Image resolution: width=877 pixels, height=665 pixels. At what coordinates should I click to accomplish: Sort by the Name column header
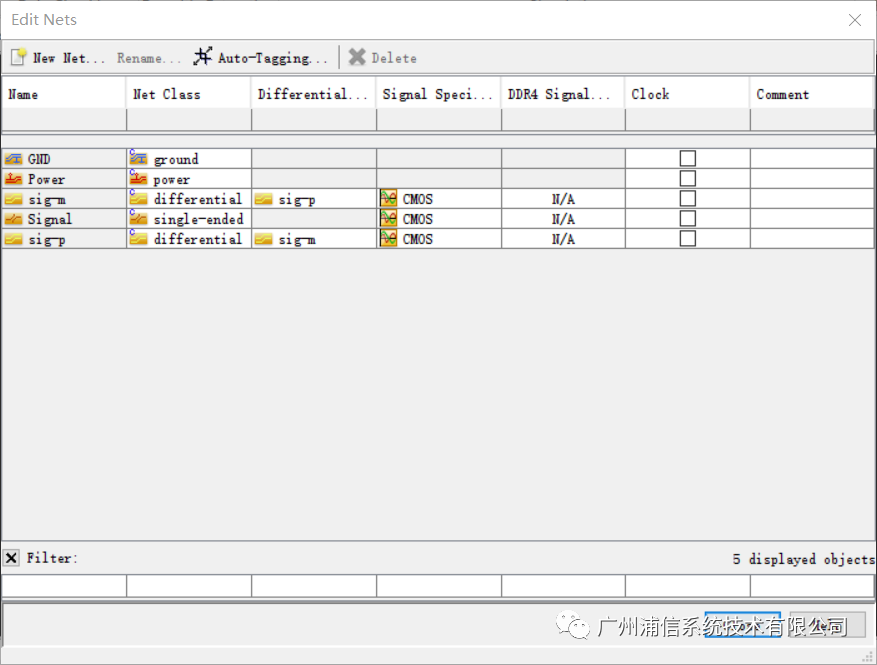(x=64, y=94)
